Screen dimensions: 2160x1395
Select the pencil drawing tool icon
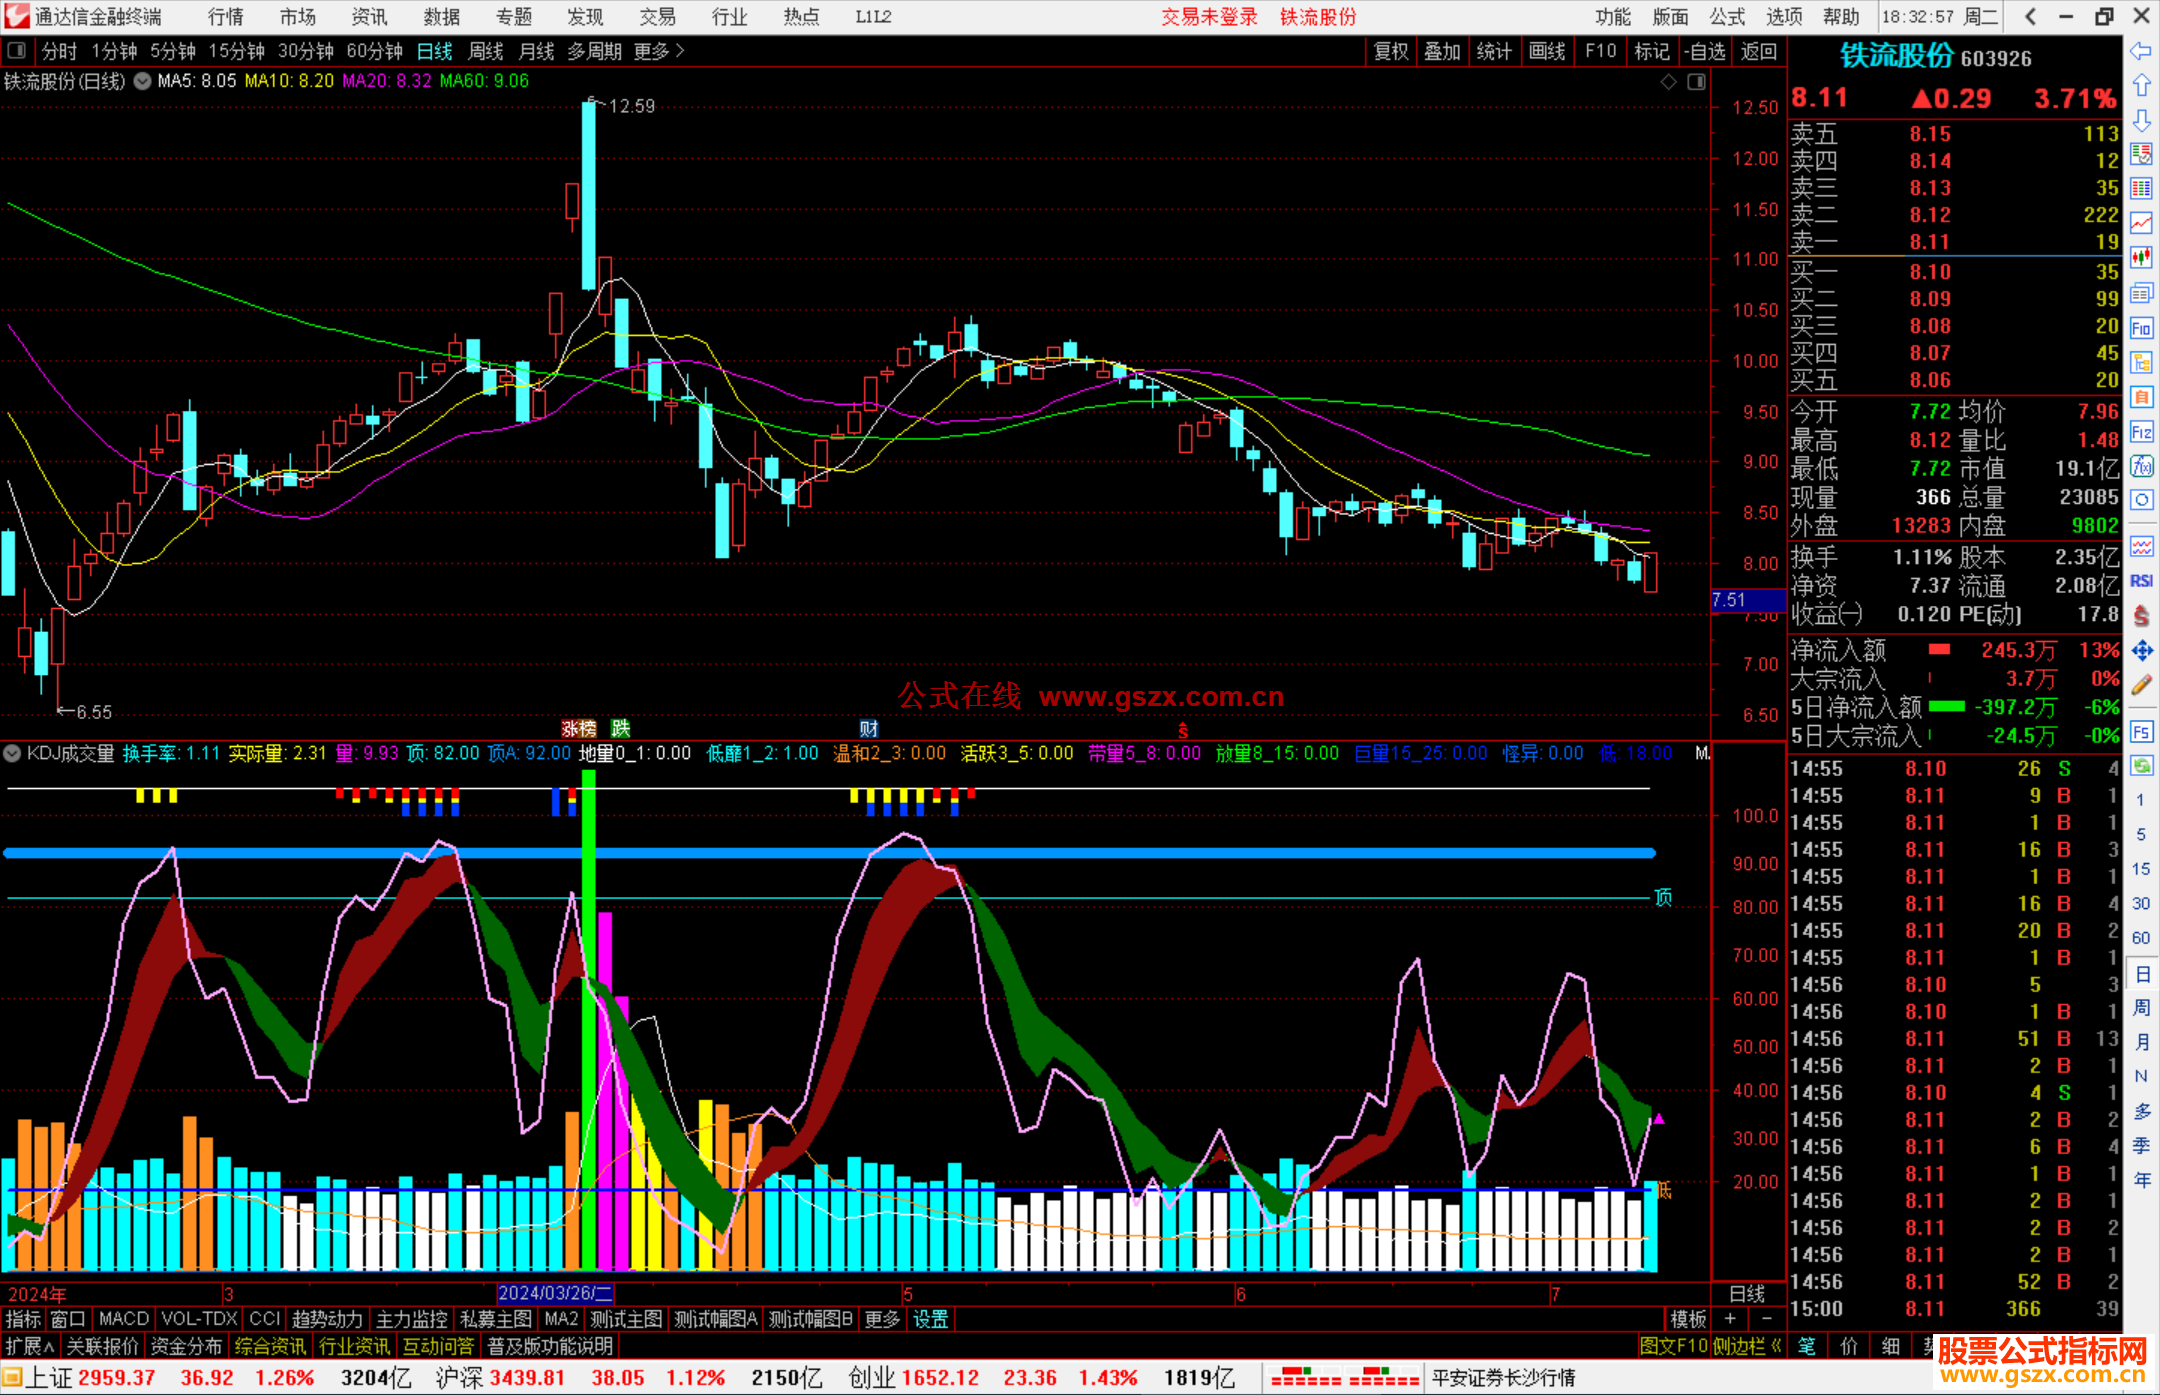pos(2141,685)
